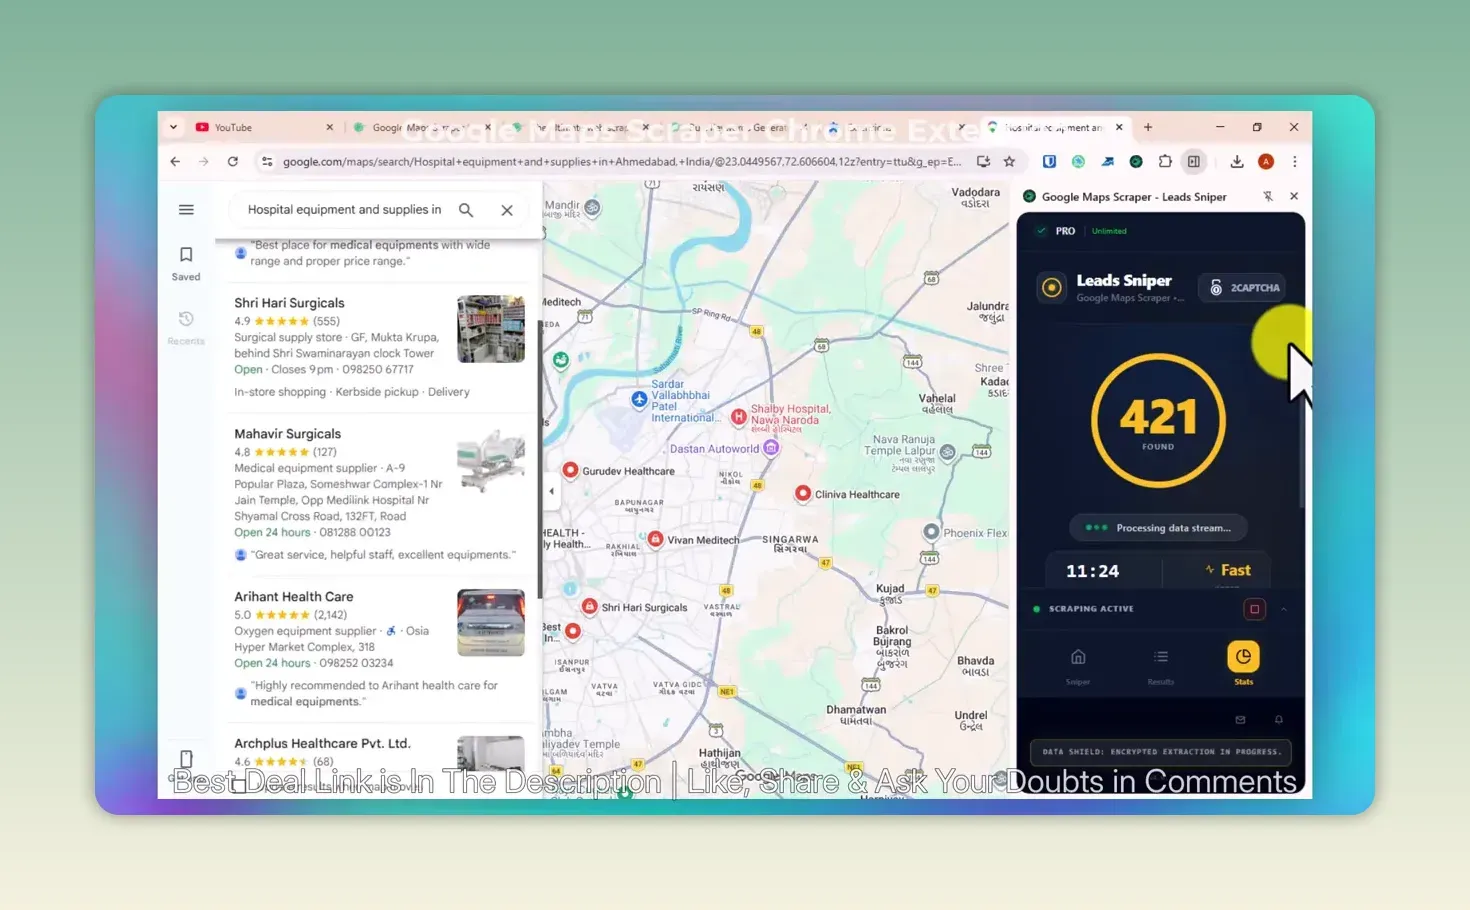The width and height of the screenshot is (1470, 910).
Task: Click the PRO plan badge
Action: (1065, 231)
